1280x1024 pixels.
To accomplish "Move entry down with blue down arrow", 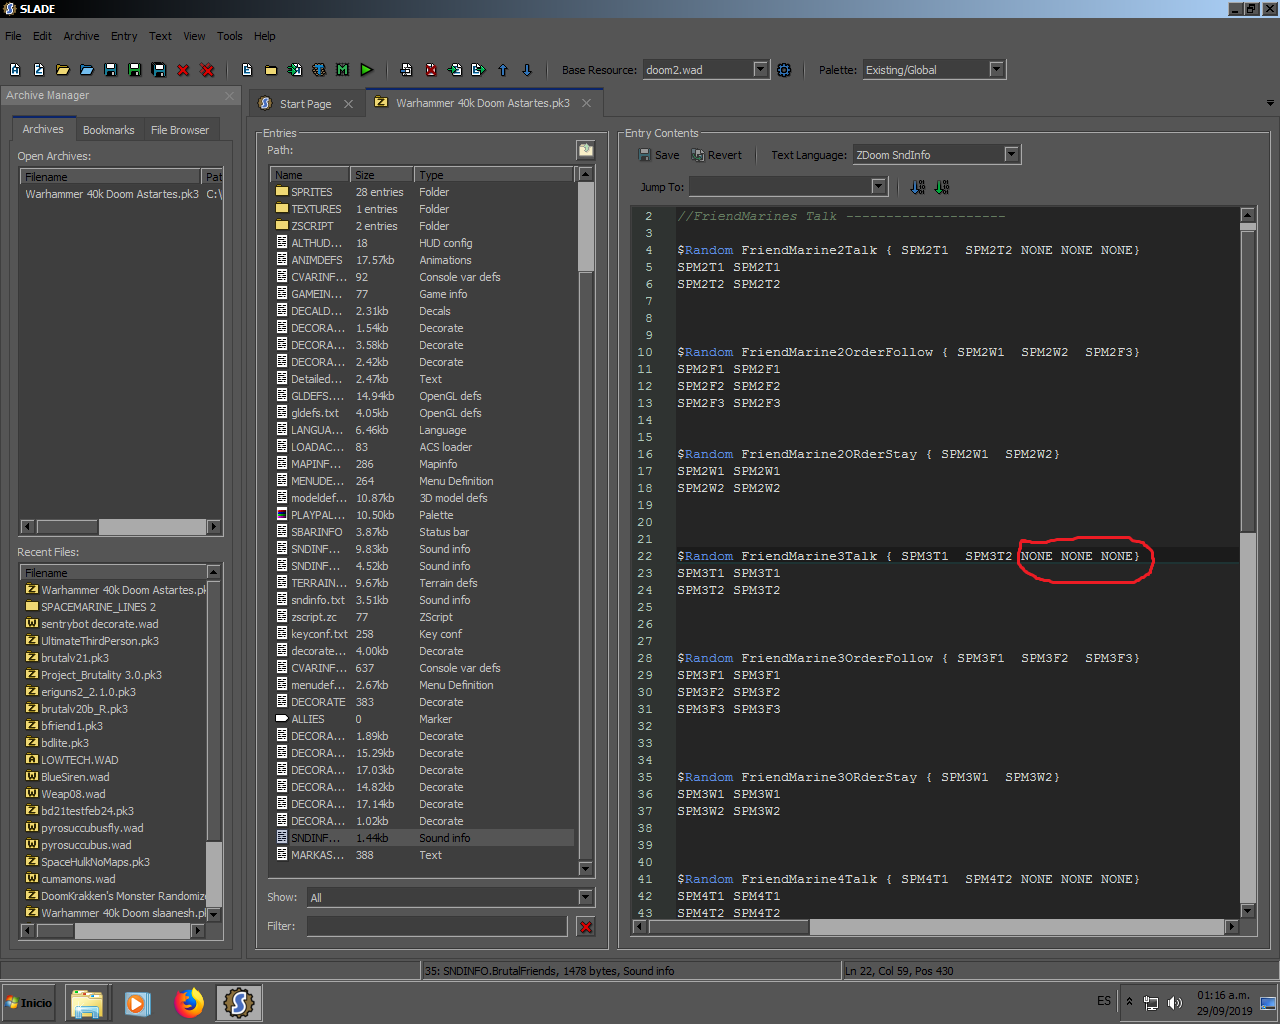I will [527, 70].
